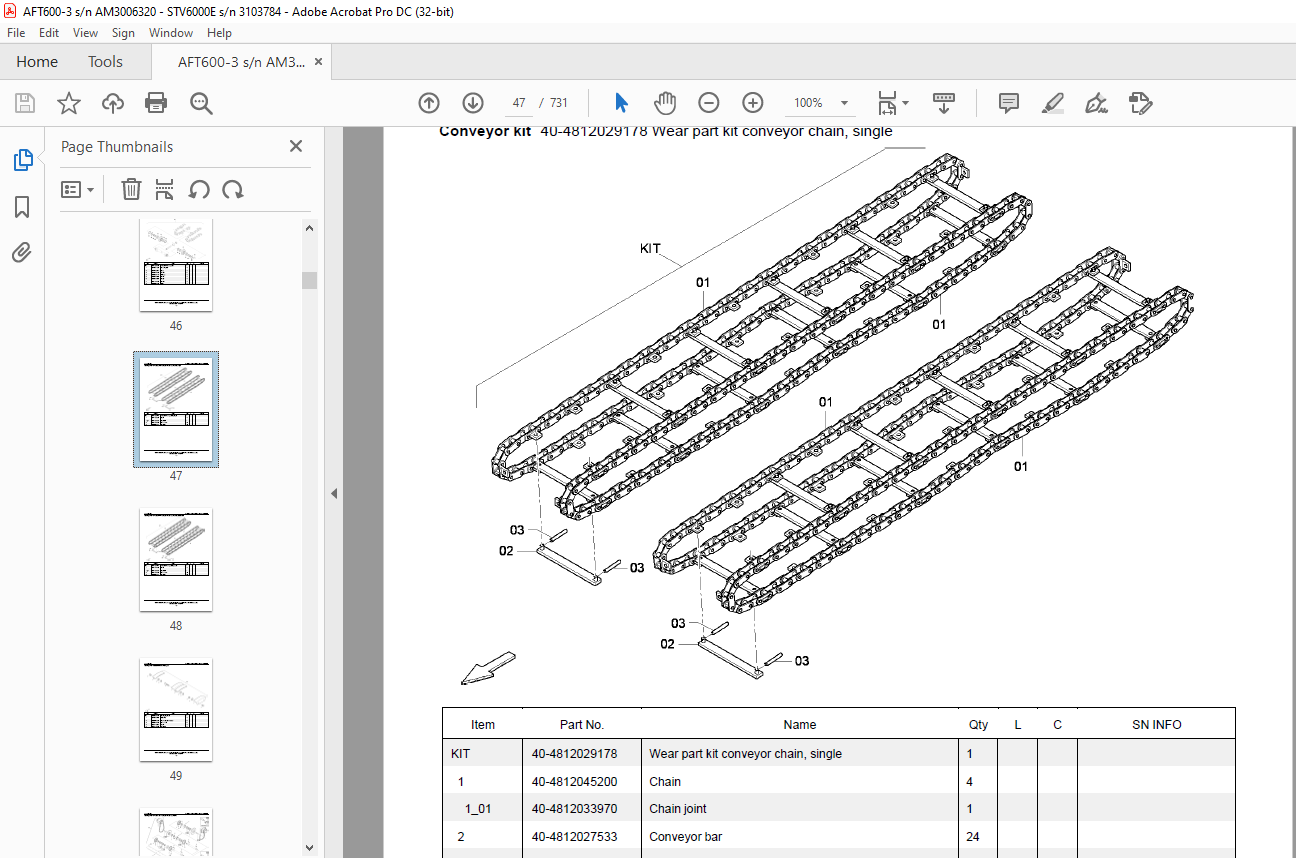
Task: Open the View menu
Action: tap(85, 33)
